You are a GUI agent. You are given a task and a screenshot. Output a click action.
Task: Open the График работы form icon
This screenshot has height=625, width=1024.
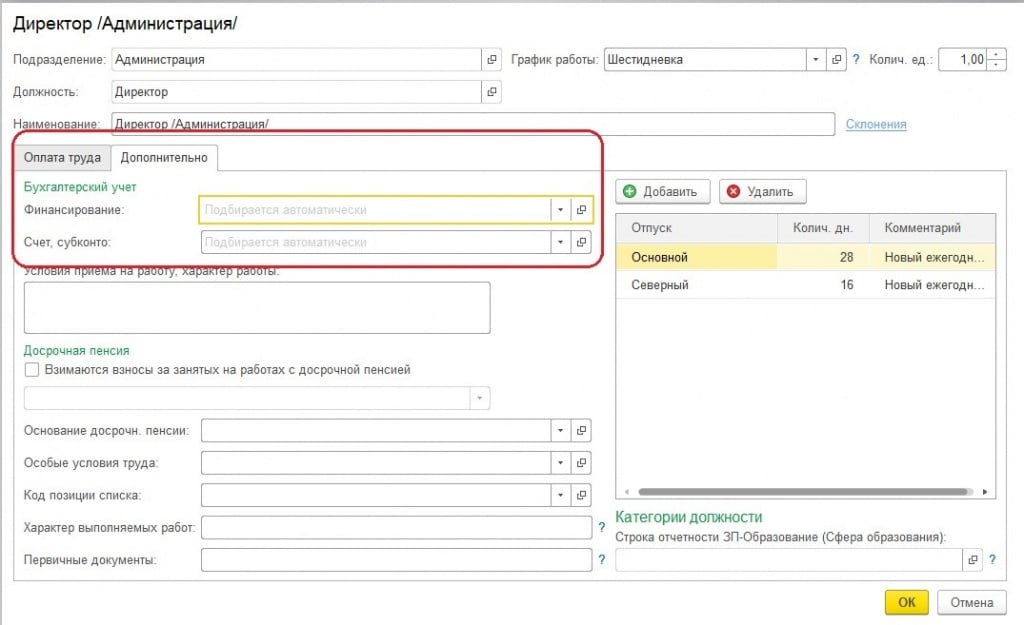pyautogui.click(x=838, y=60)
